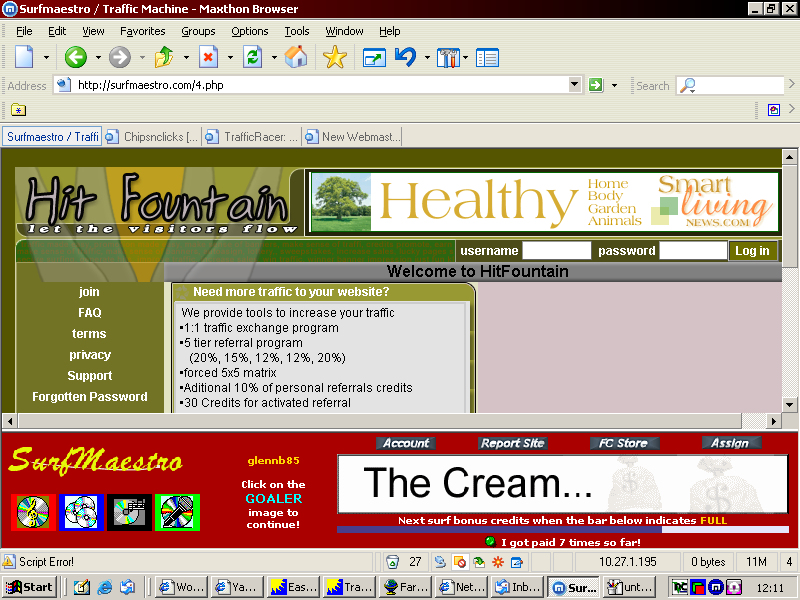Screen dimensions: 800x600
Task: Click the popup blocker status icon
Action: [460, 562]
